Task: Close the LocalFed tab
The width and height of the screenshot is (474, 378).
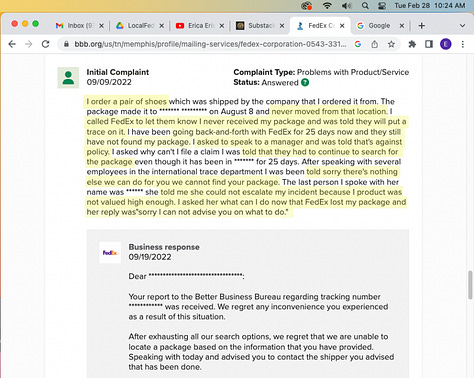Action: pyautogui.click(x=161, y=26)
